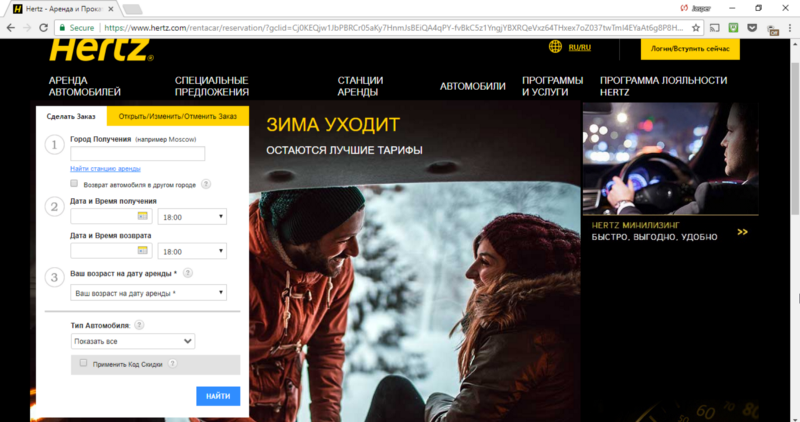Screen dimensions: 800x422
Task: Click the Pocket extension icon
Action: pyautogui.click(x=752, y=28)
